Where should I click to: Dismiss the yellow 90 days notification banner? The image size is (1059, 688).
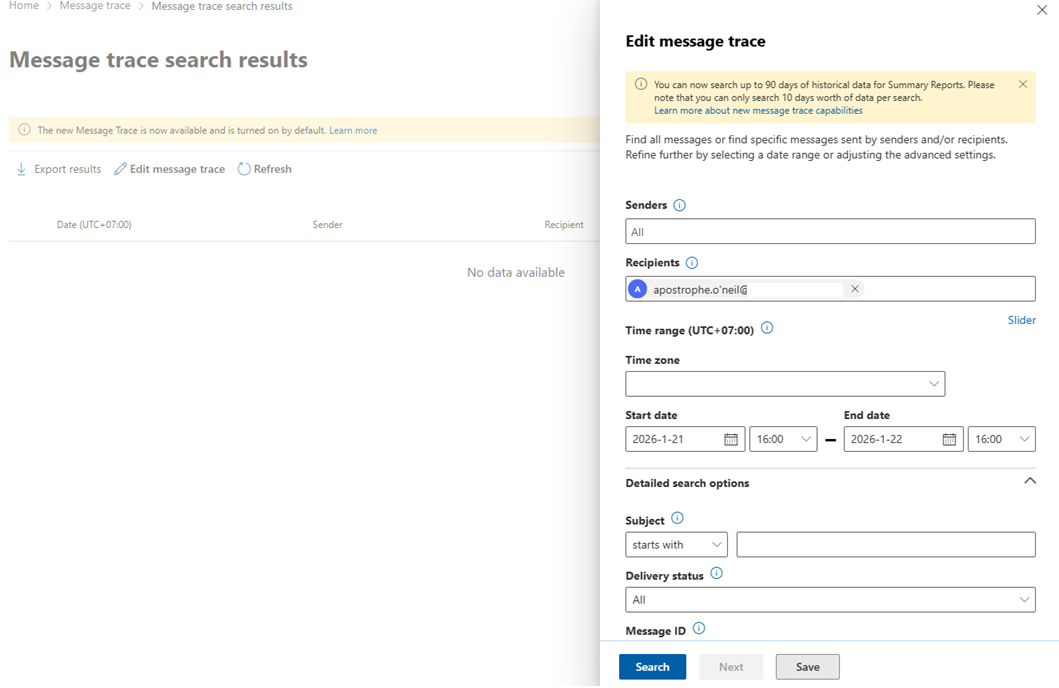tap(1023, 84)
